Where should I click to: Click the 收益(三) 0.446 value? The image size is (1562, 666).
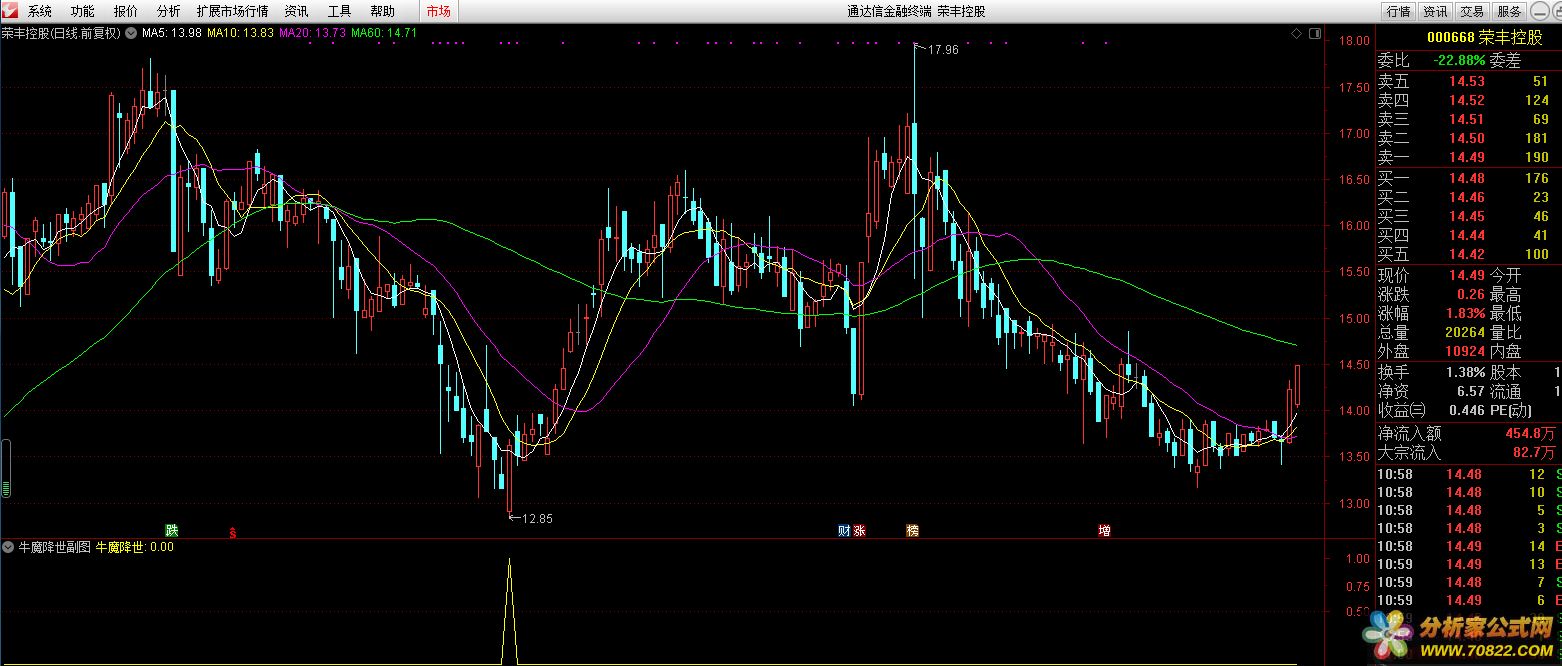coord(1467,410)
